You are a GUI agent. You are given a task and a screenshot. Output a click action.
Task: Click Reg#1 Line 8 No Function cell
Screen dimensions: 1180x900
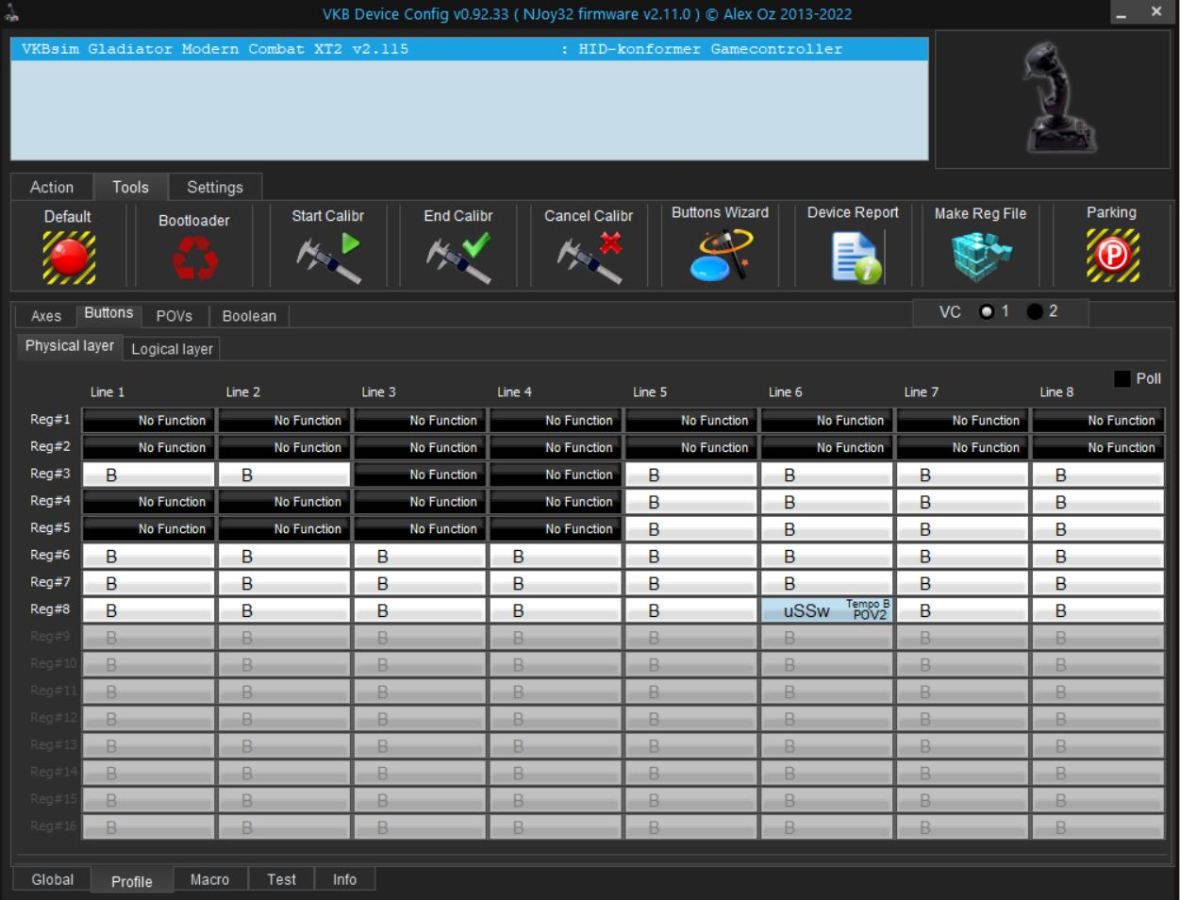[x=1098, y=420]
